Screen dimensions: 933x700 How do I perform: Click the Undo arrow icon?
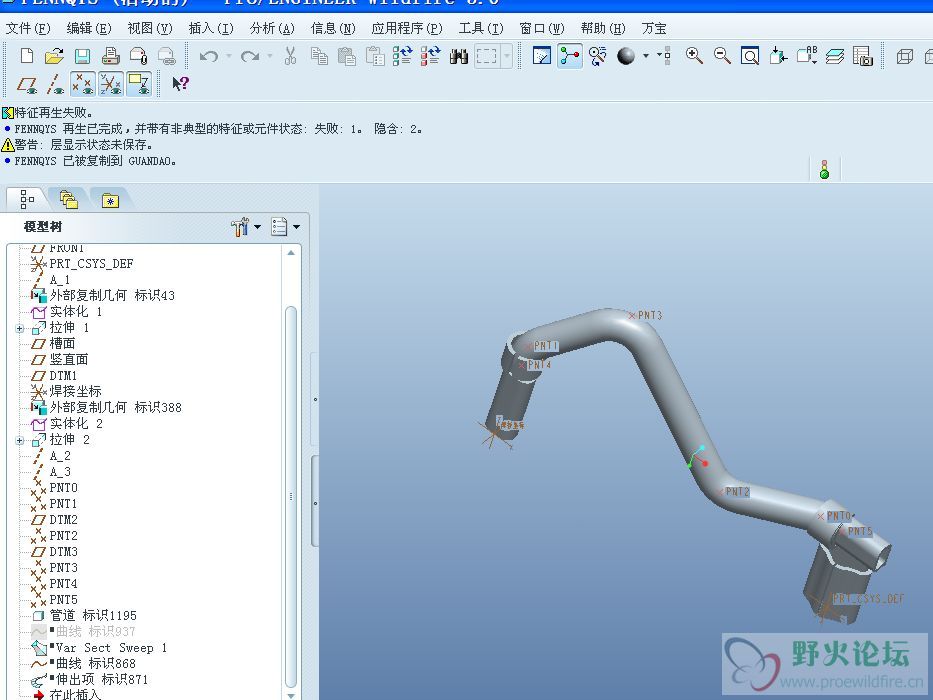click(x=208, y=56)
